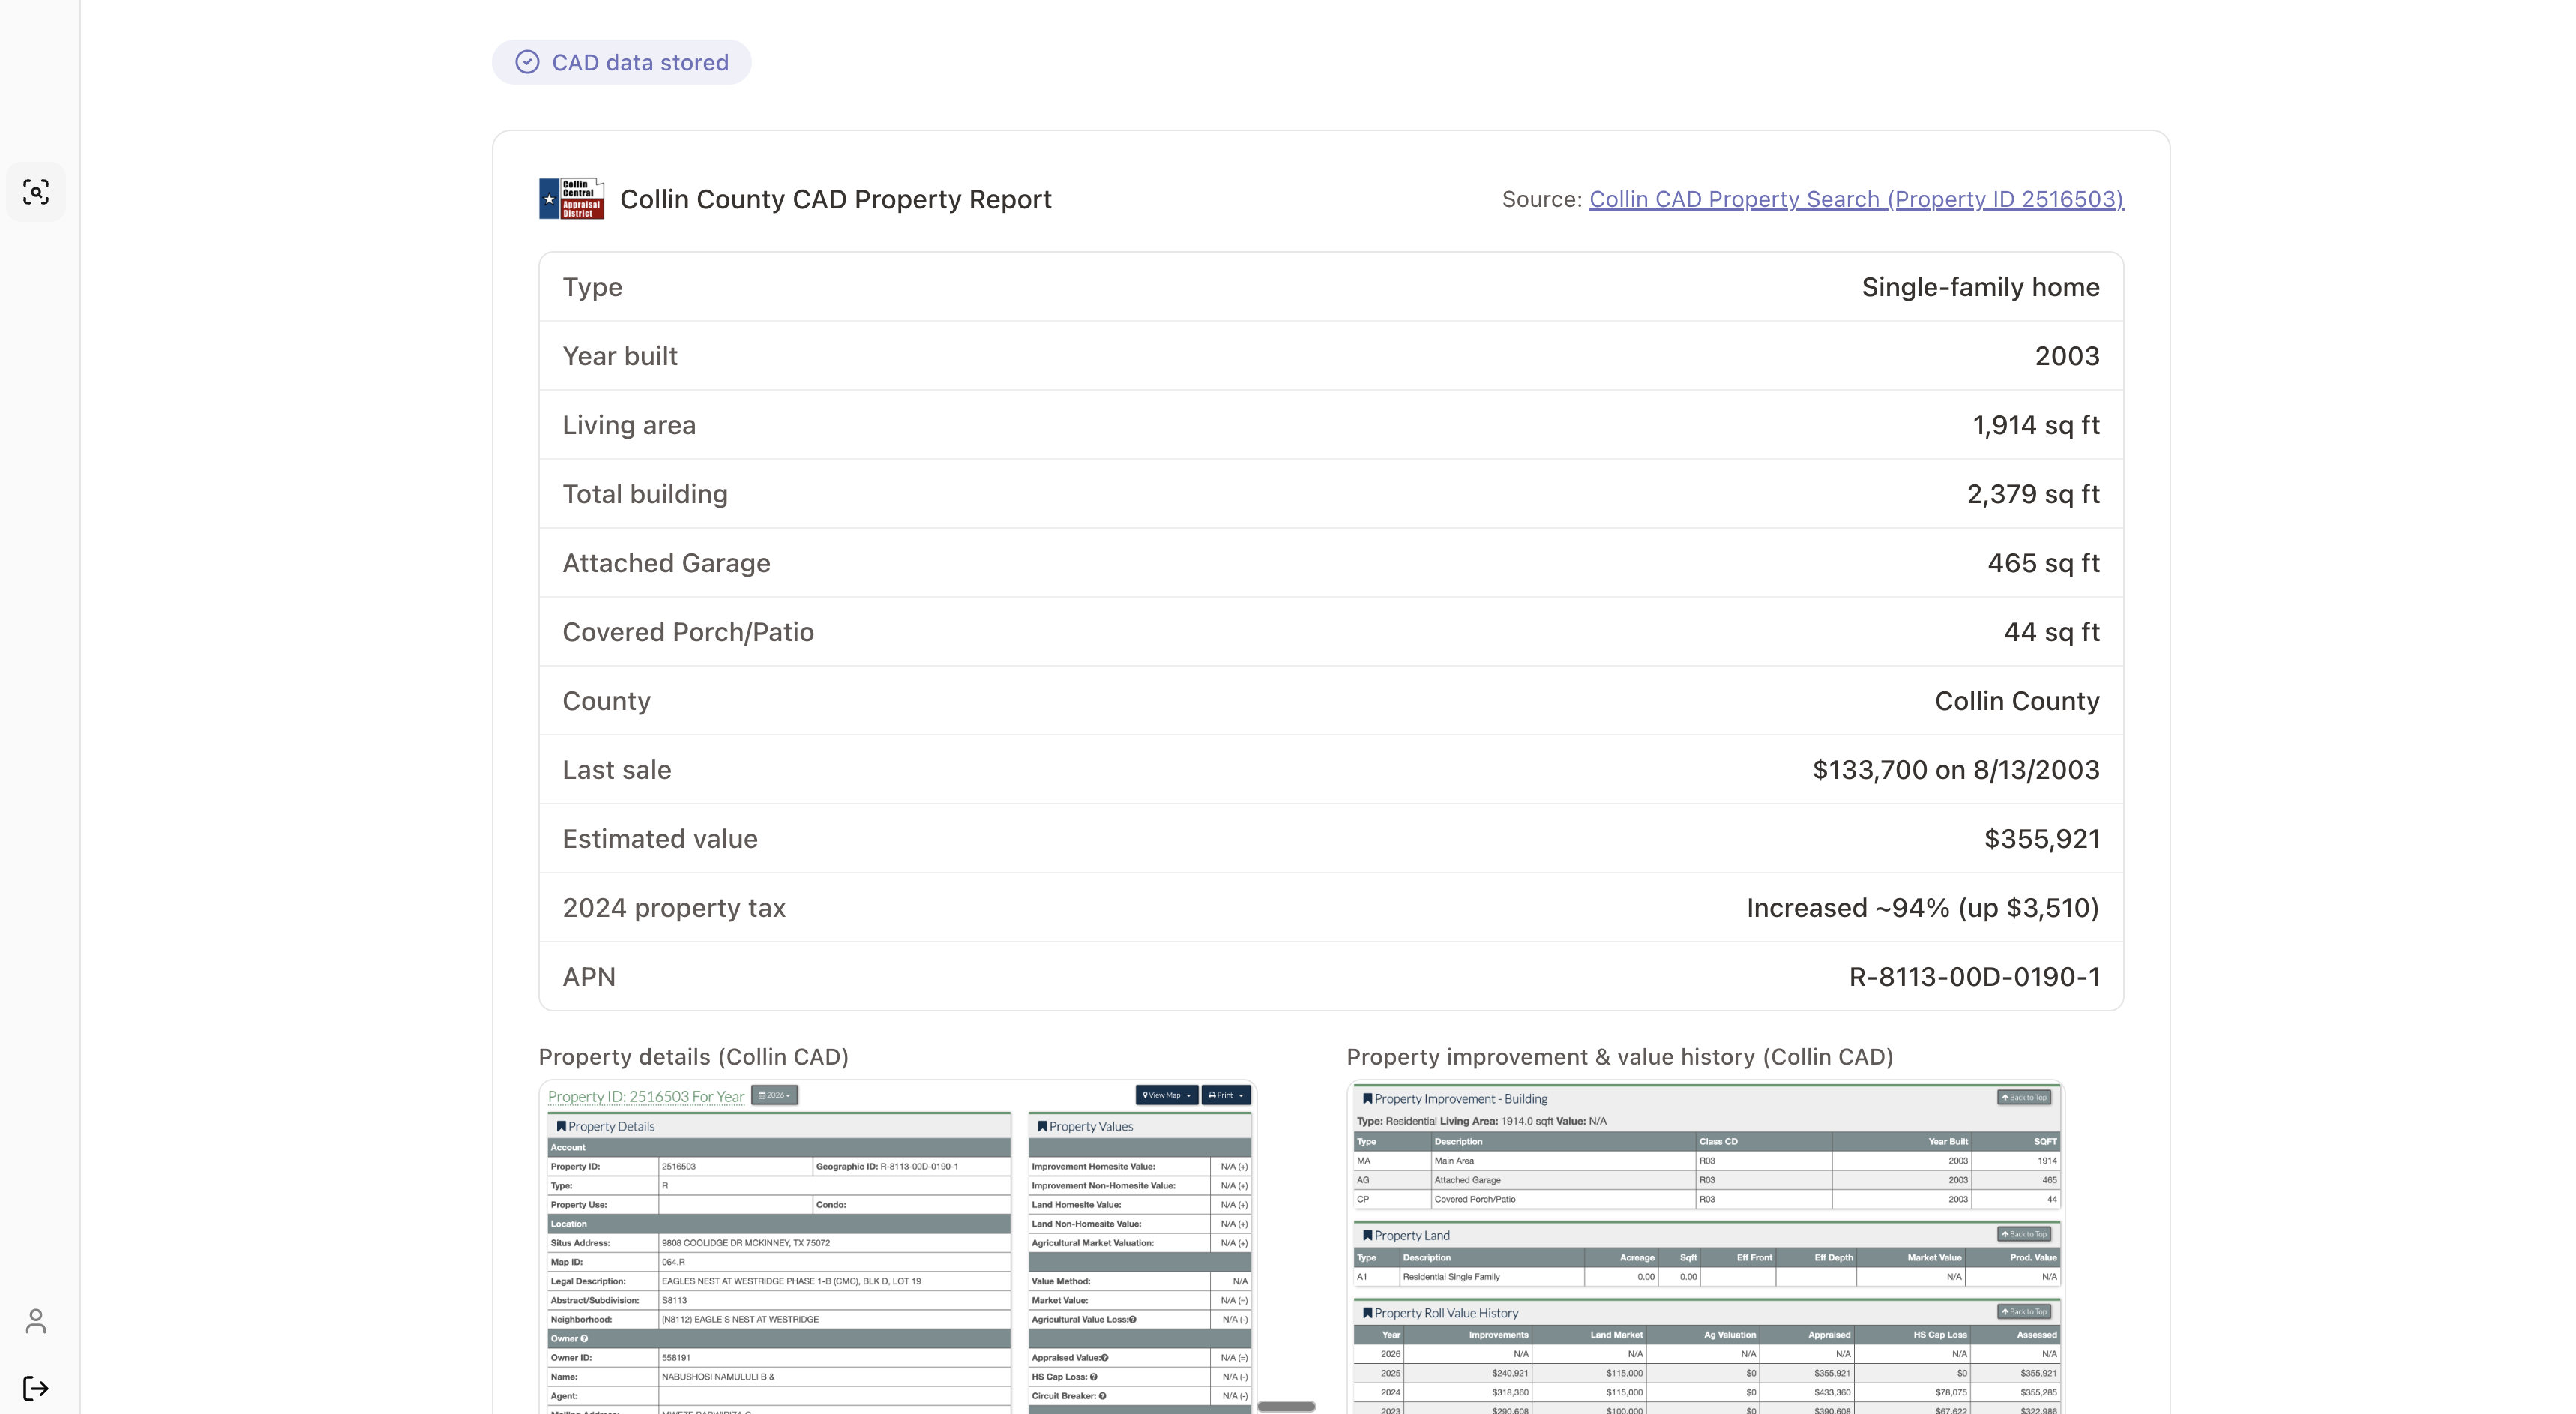
Task: Click the horizontal scrollbar handle between thumbnails
Action: pyautogui.click(x=1286, y=1406)
